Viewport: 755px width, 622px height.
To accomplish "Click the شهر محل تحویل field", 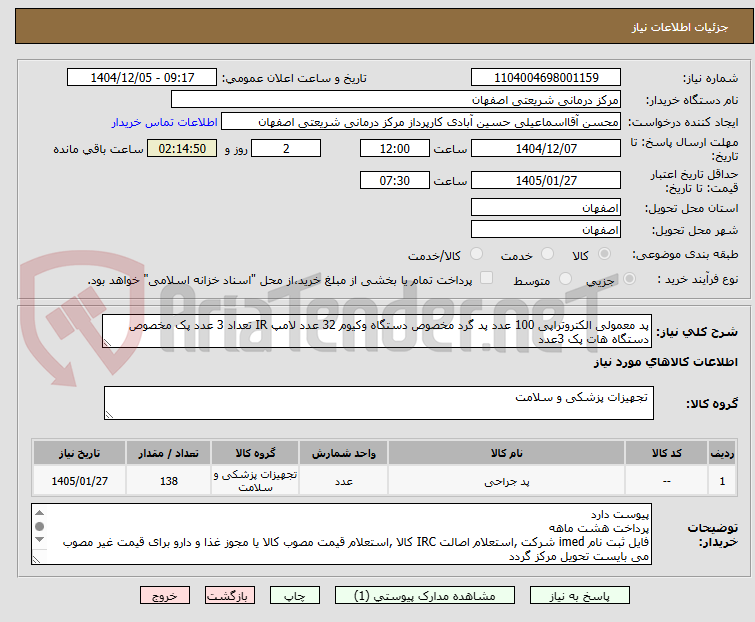I will (x=546, y=230).
